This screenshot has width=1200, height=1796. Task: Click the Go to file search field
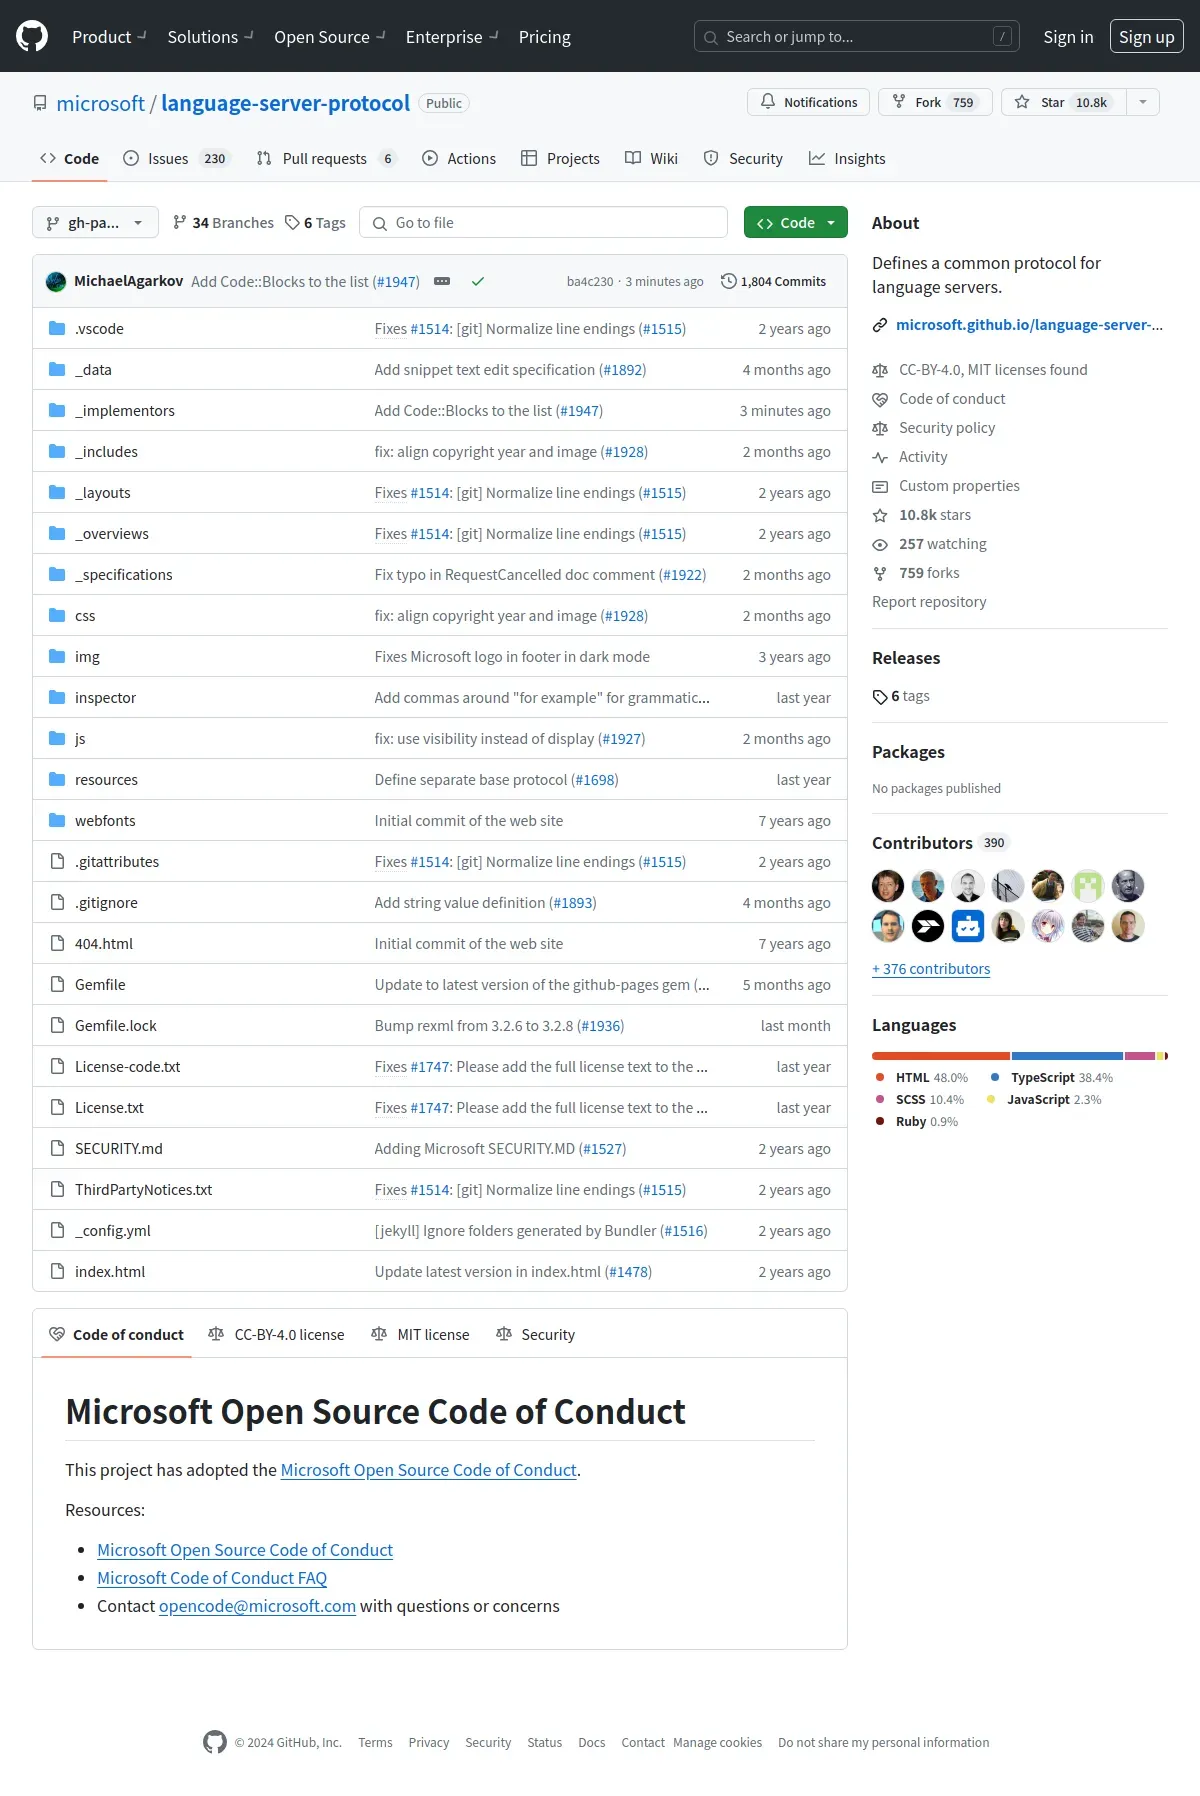(x=543, y=223)
